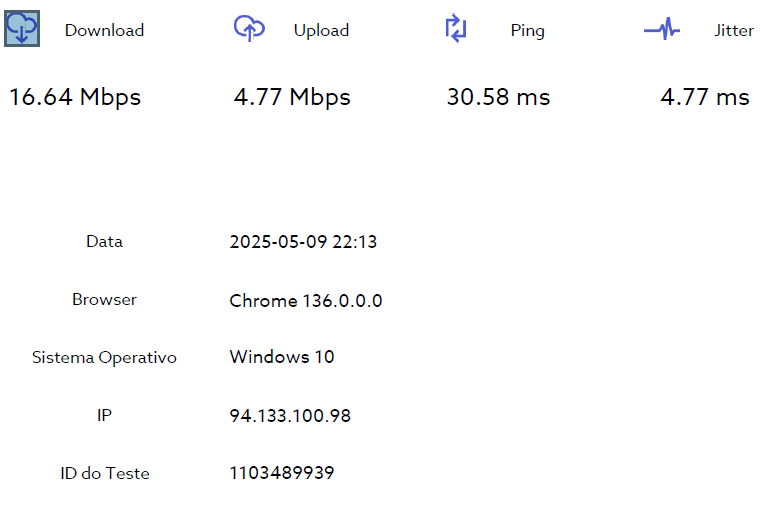Screen dimensions: 765x506
Task: Click the Upload cloud icon
Action: (x=249, y=28)
